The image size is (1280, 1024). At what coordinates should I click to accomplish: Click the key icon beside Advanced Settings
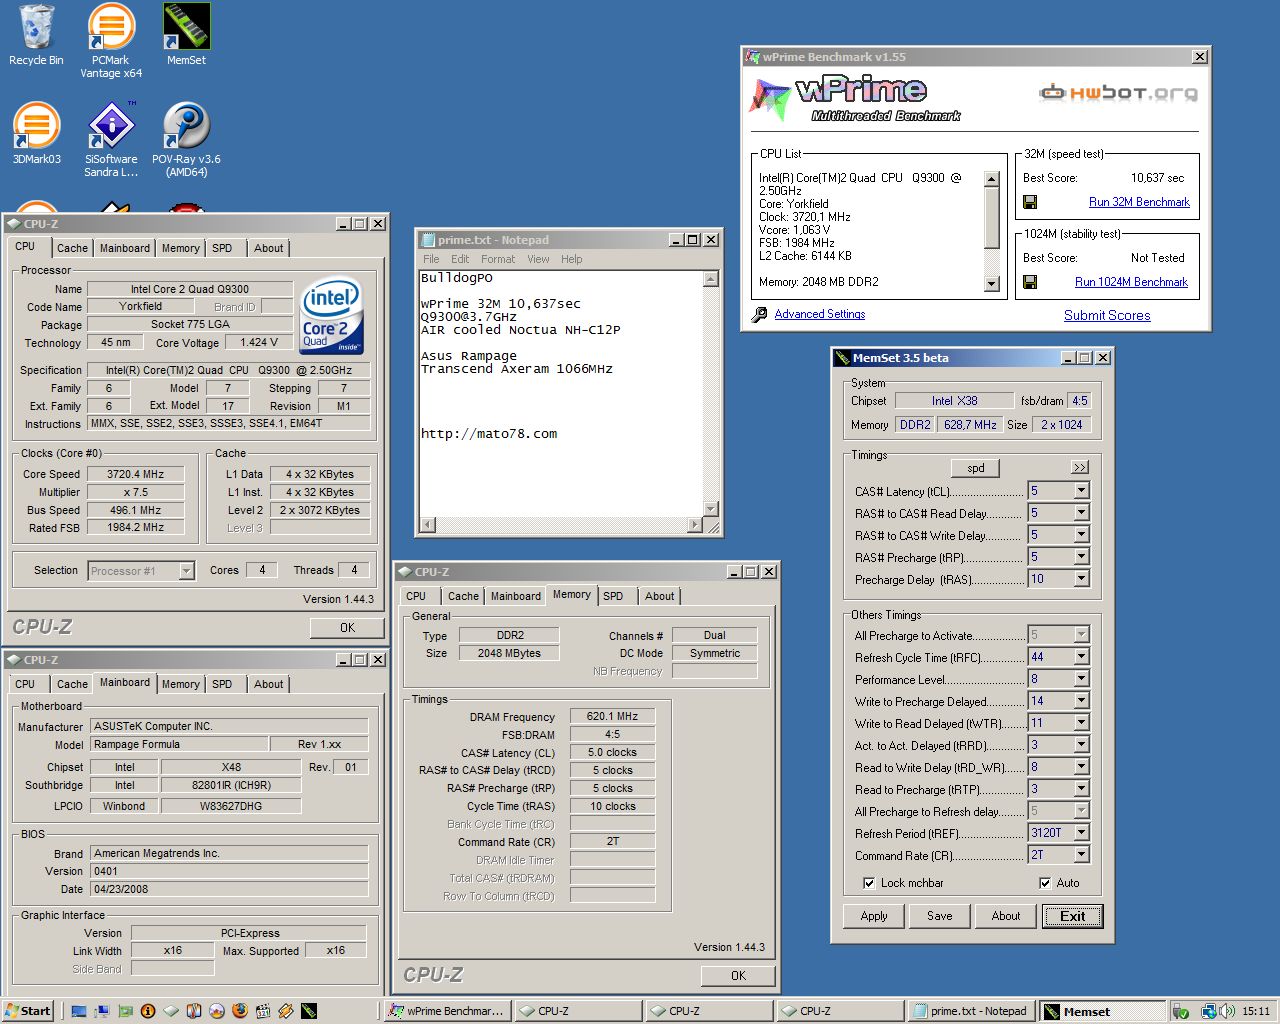tap(759, 314)
